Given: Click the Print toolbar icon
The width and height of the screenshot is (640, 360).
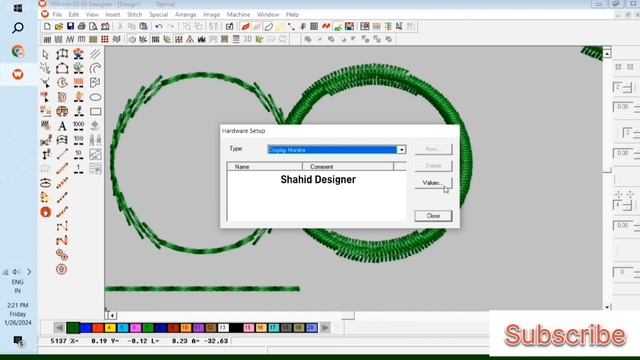Looking at the screenshot, I should point(82,27).
